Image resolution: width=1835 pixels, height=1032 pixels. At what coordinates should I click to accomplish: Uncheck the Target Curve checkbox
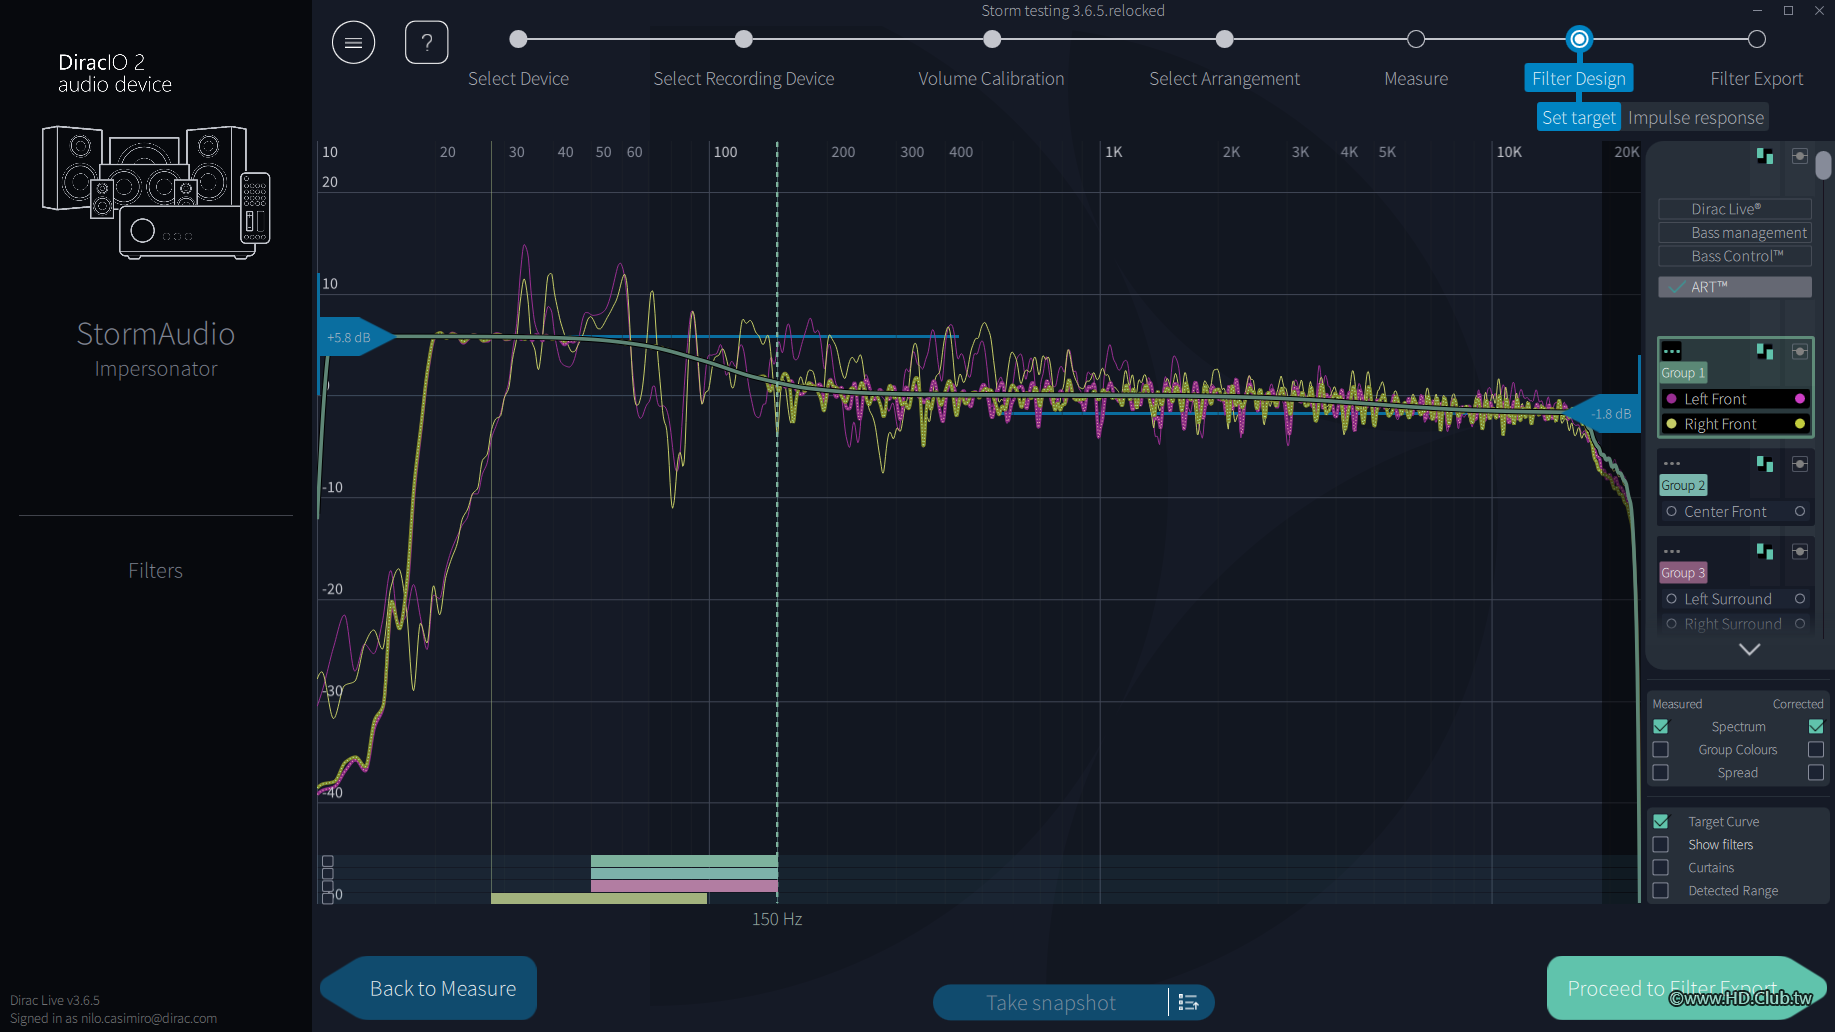pyautogui.click(x=1661, y=822)
